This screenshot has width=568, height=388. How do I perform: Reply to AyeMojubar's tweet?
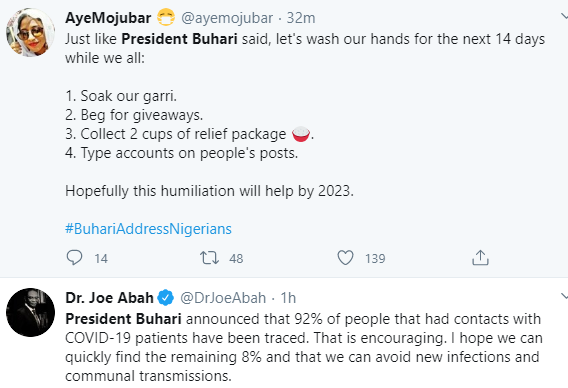[x=75, y=258]
